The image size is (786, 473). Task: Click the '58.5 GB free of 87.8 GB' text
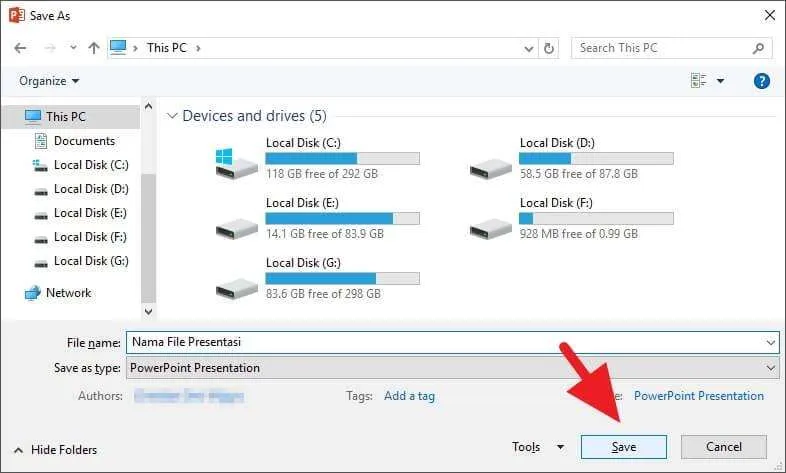coord(579,174)
